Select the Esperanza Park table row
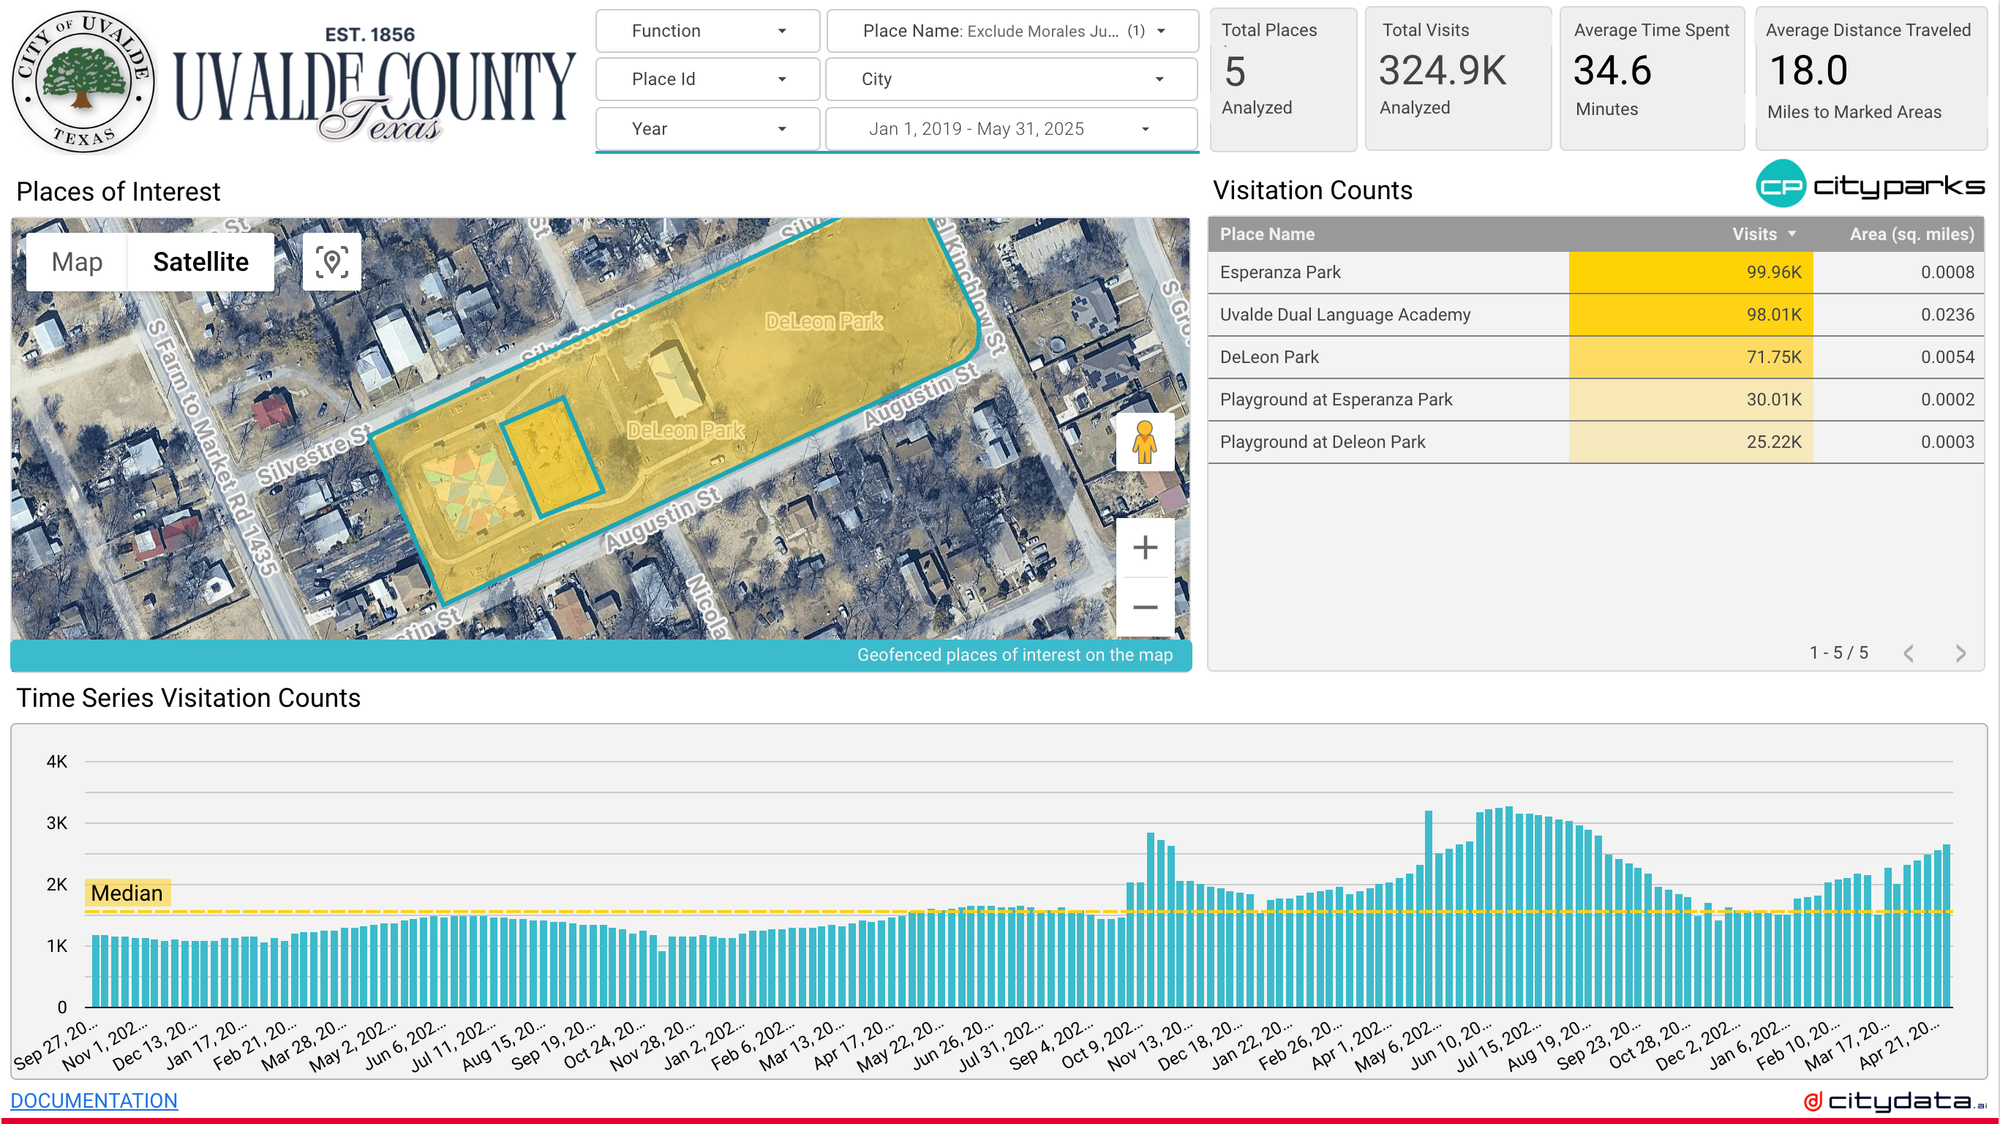The height and width of the screenshot is (1124, 2000). pos(1281,272)
